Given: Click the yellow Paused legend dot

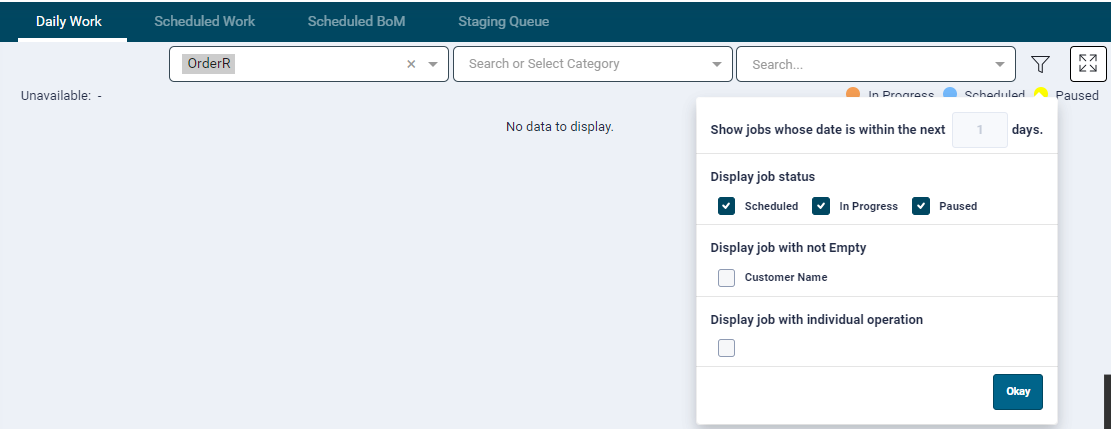Looking at the screenshot, I should click(x=1040, y=95).
